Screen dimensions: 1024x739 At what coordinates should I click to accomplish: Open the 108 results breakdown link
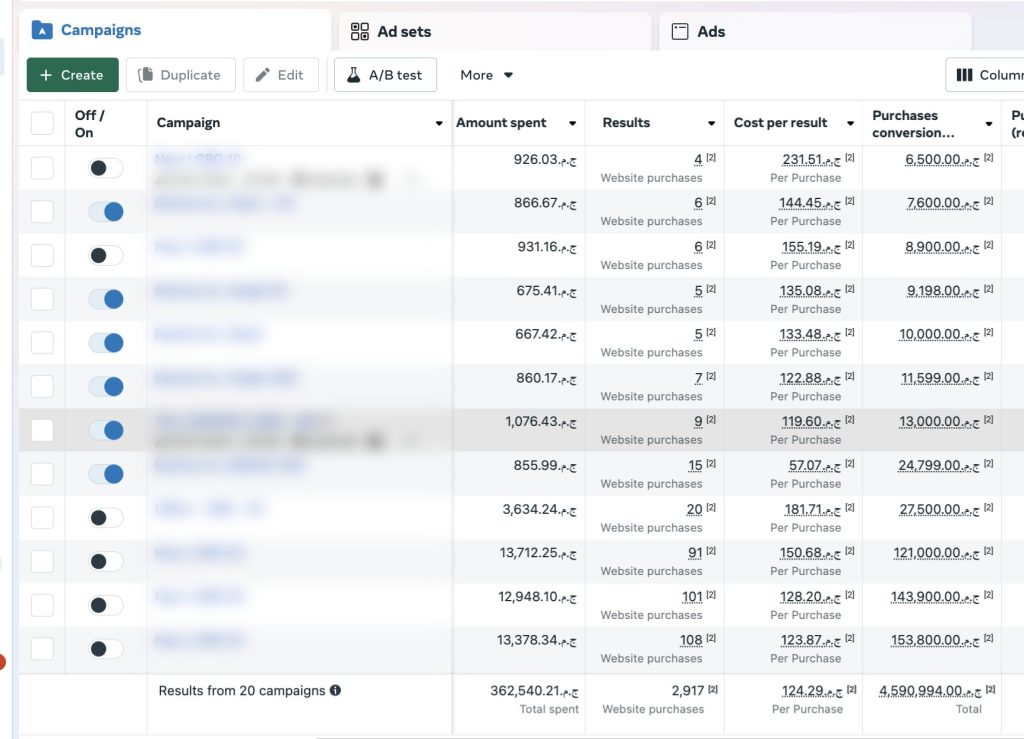click(x=691, y=640)
